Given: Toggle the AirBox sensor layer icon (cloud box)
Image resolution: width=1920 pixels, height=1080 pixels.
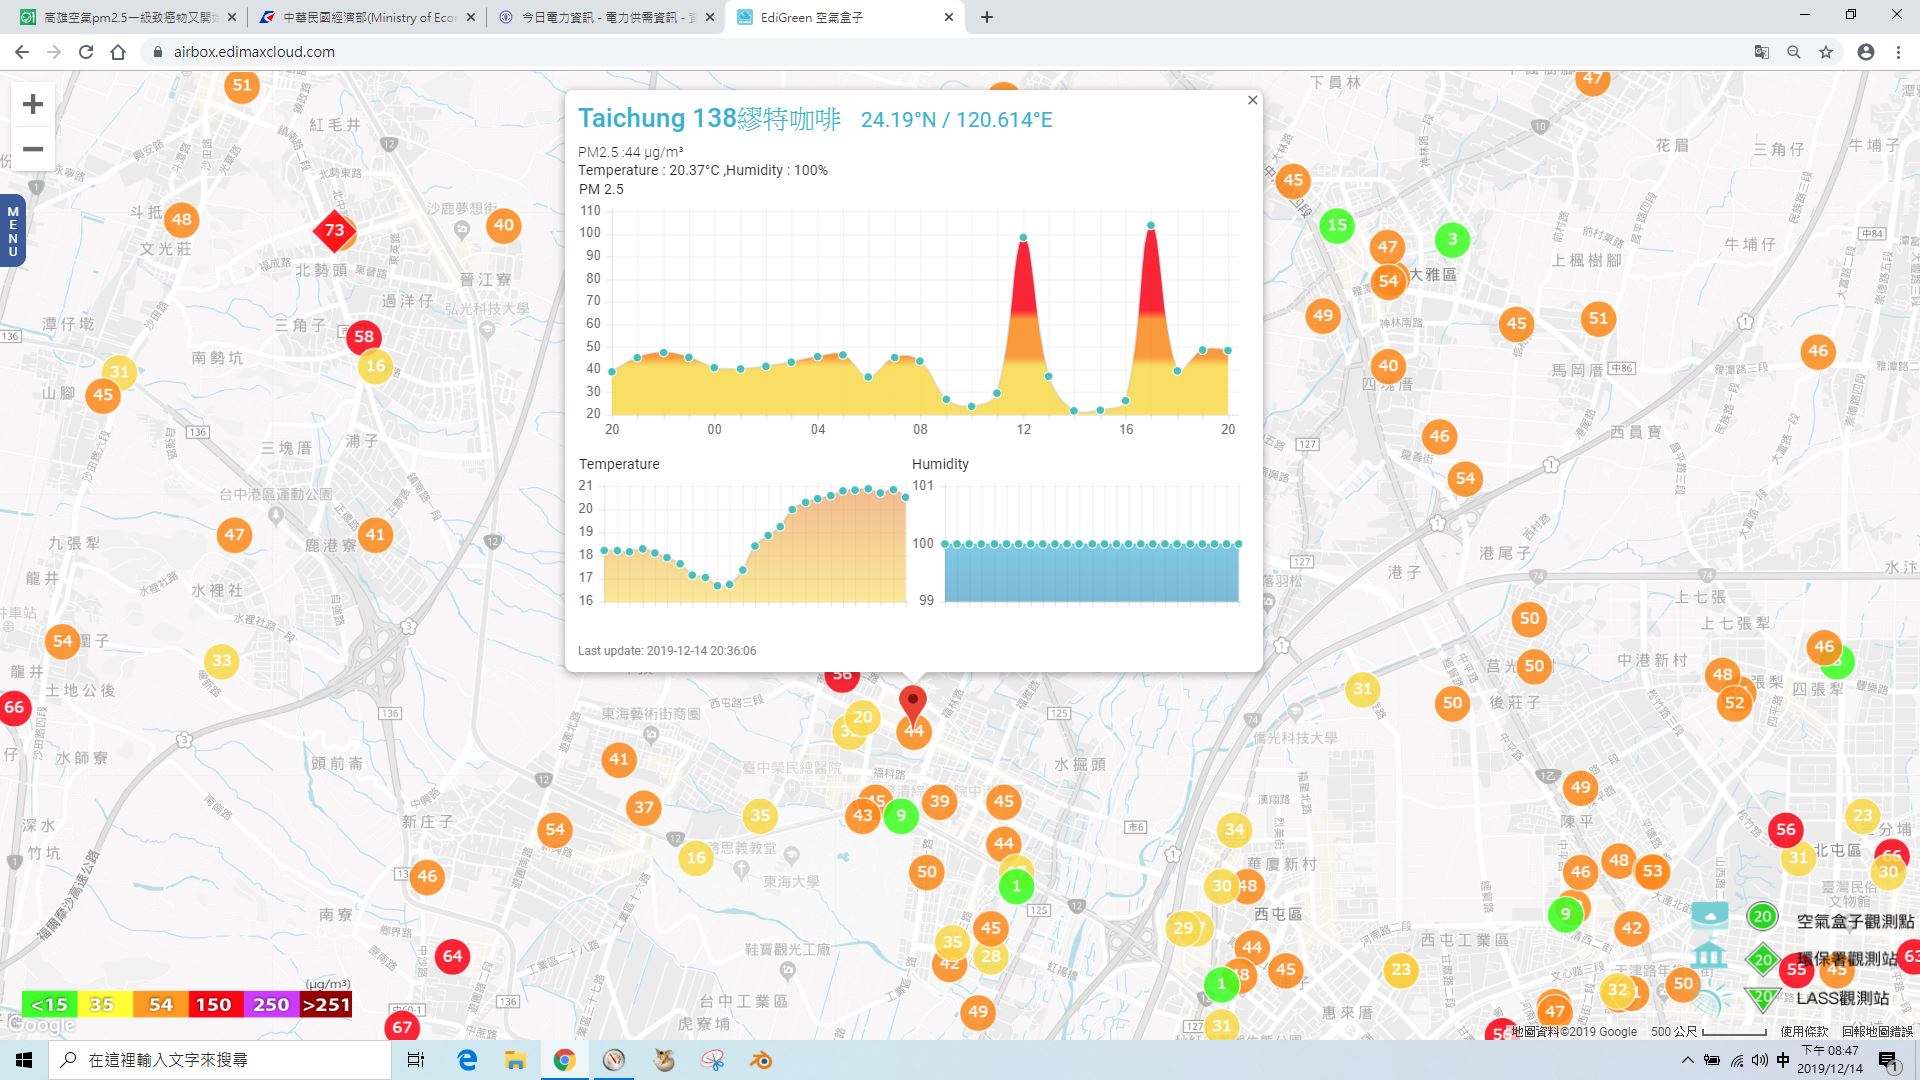Looking at the screenshot, I should 1710,914.
